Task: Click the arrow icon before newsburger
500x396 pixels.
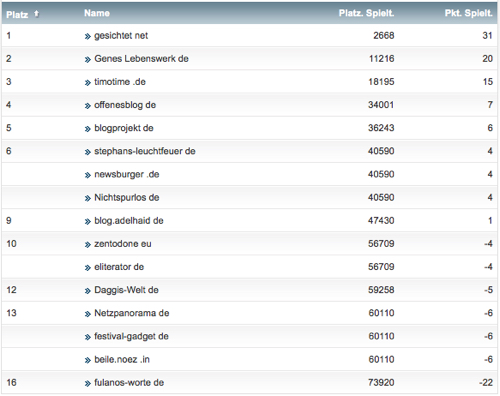Action: (87, 175)
